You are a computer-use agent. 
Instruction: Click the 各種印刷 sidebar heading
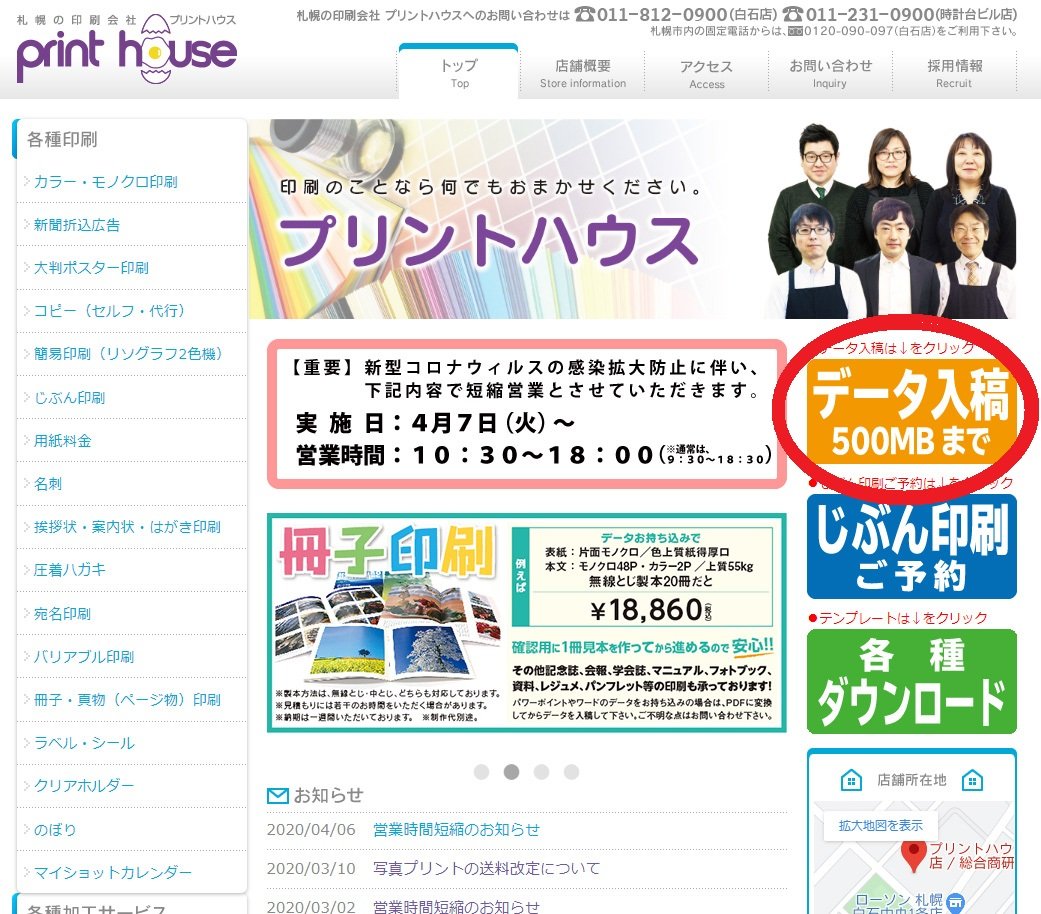pyautogui.click(x=62, y=139)
